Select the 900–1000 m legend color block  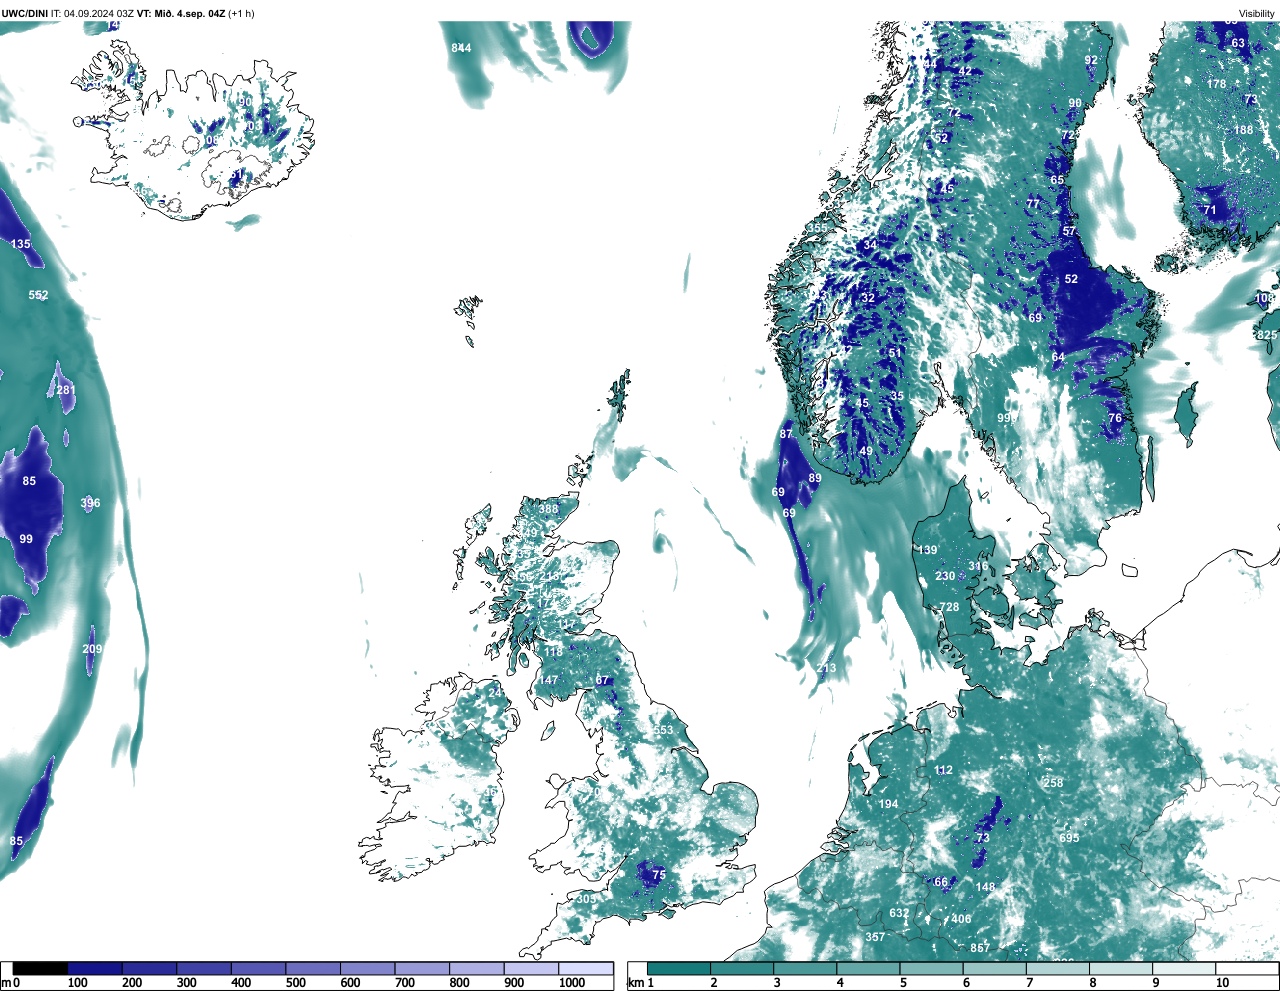(x=531, y=968)
